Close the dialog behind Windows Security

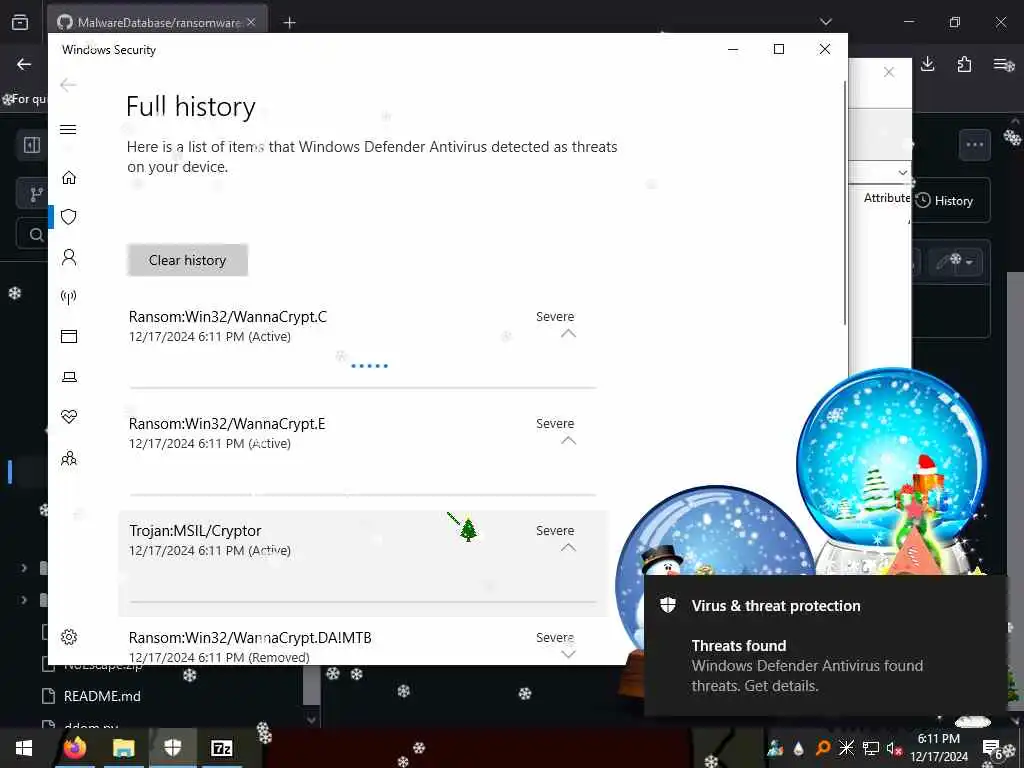[889, 72]
